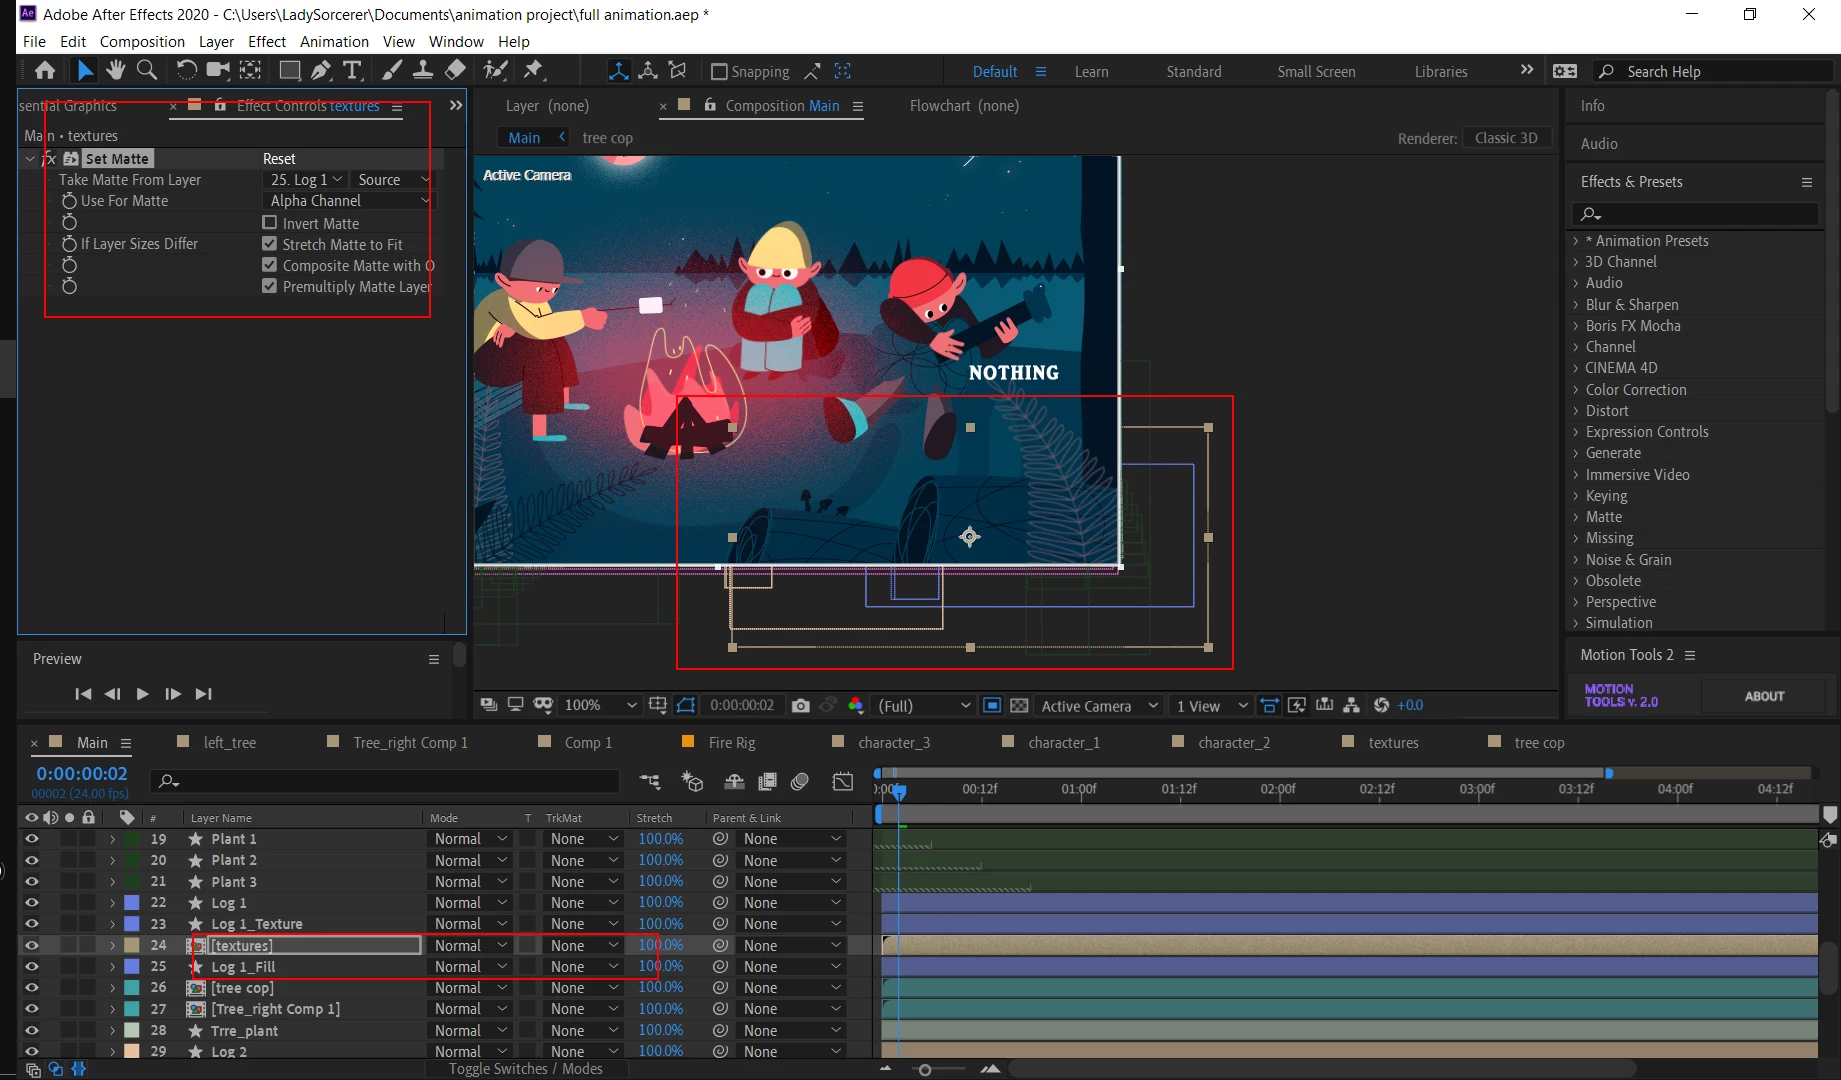
Task: Switch to the Standard workspace
Action: click(x=1194, y=72)
